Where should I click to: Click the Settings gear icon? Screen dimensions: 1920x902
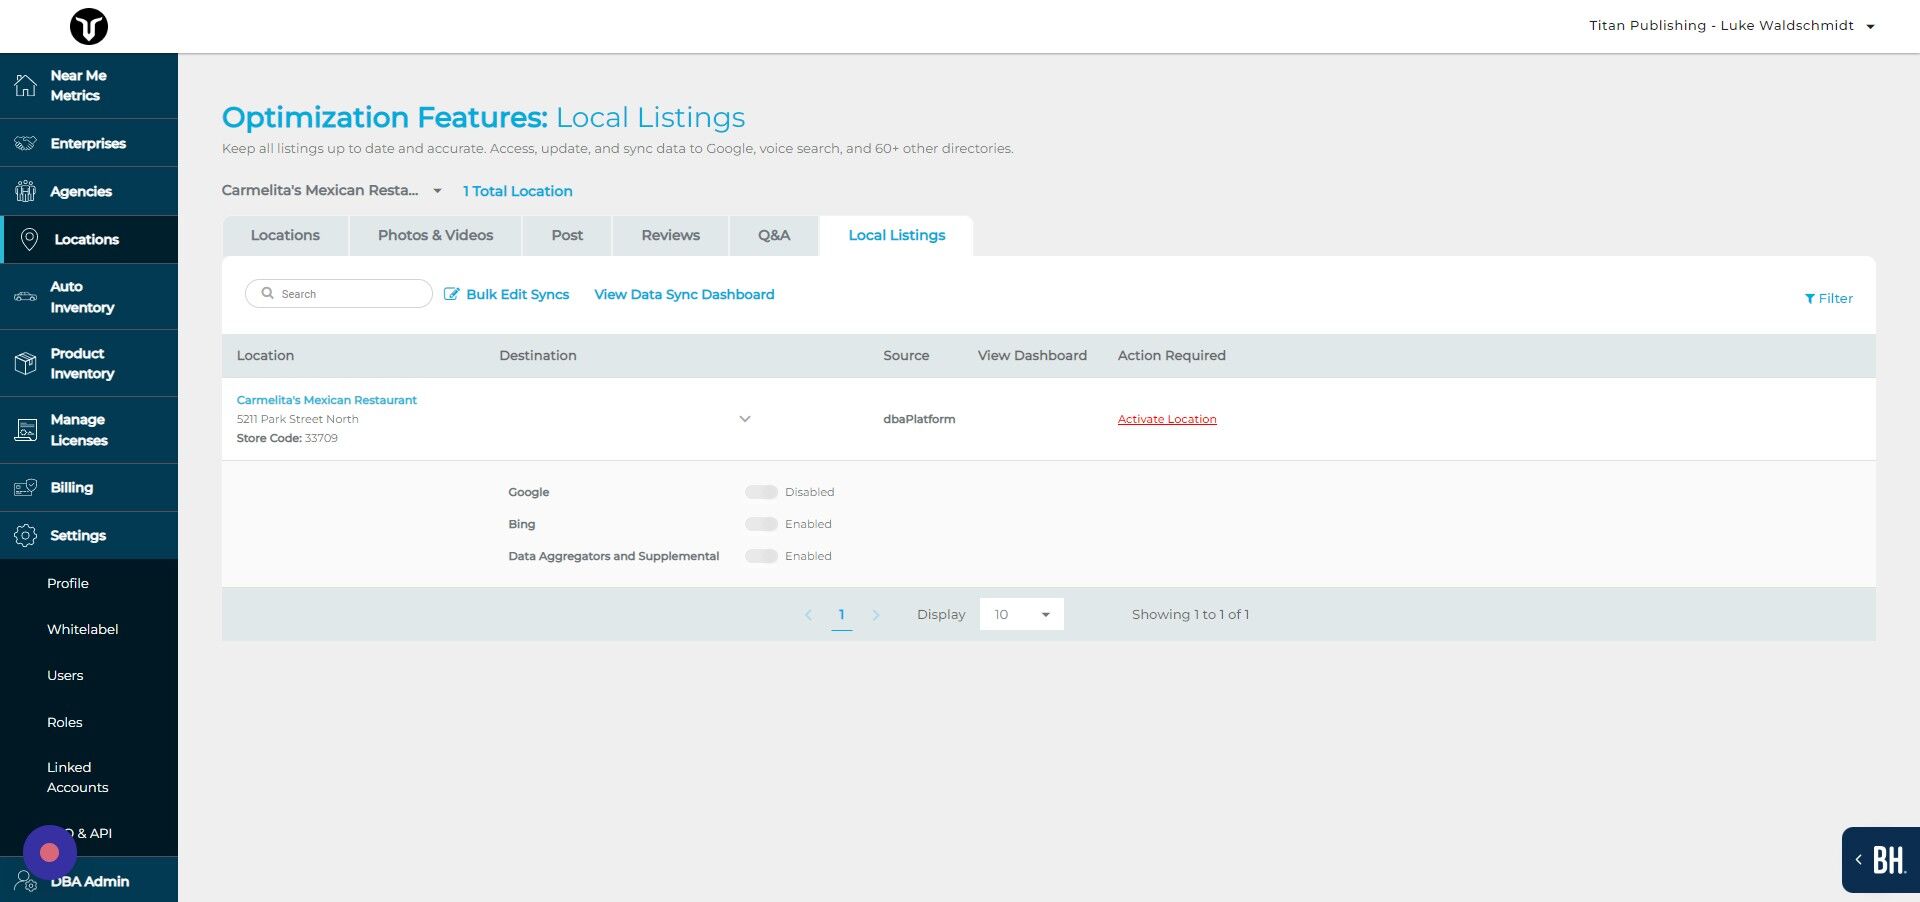[25, 535]
